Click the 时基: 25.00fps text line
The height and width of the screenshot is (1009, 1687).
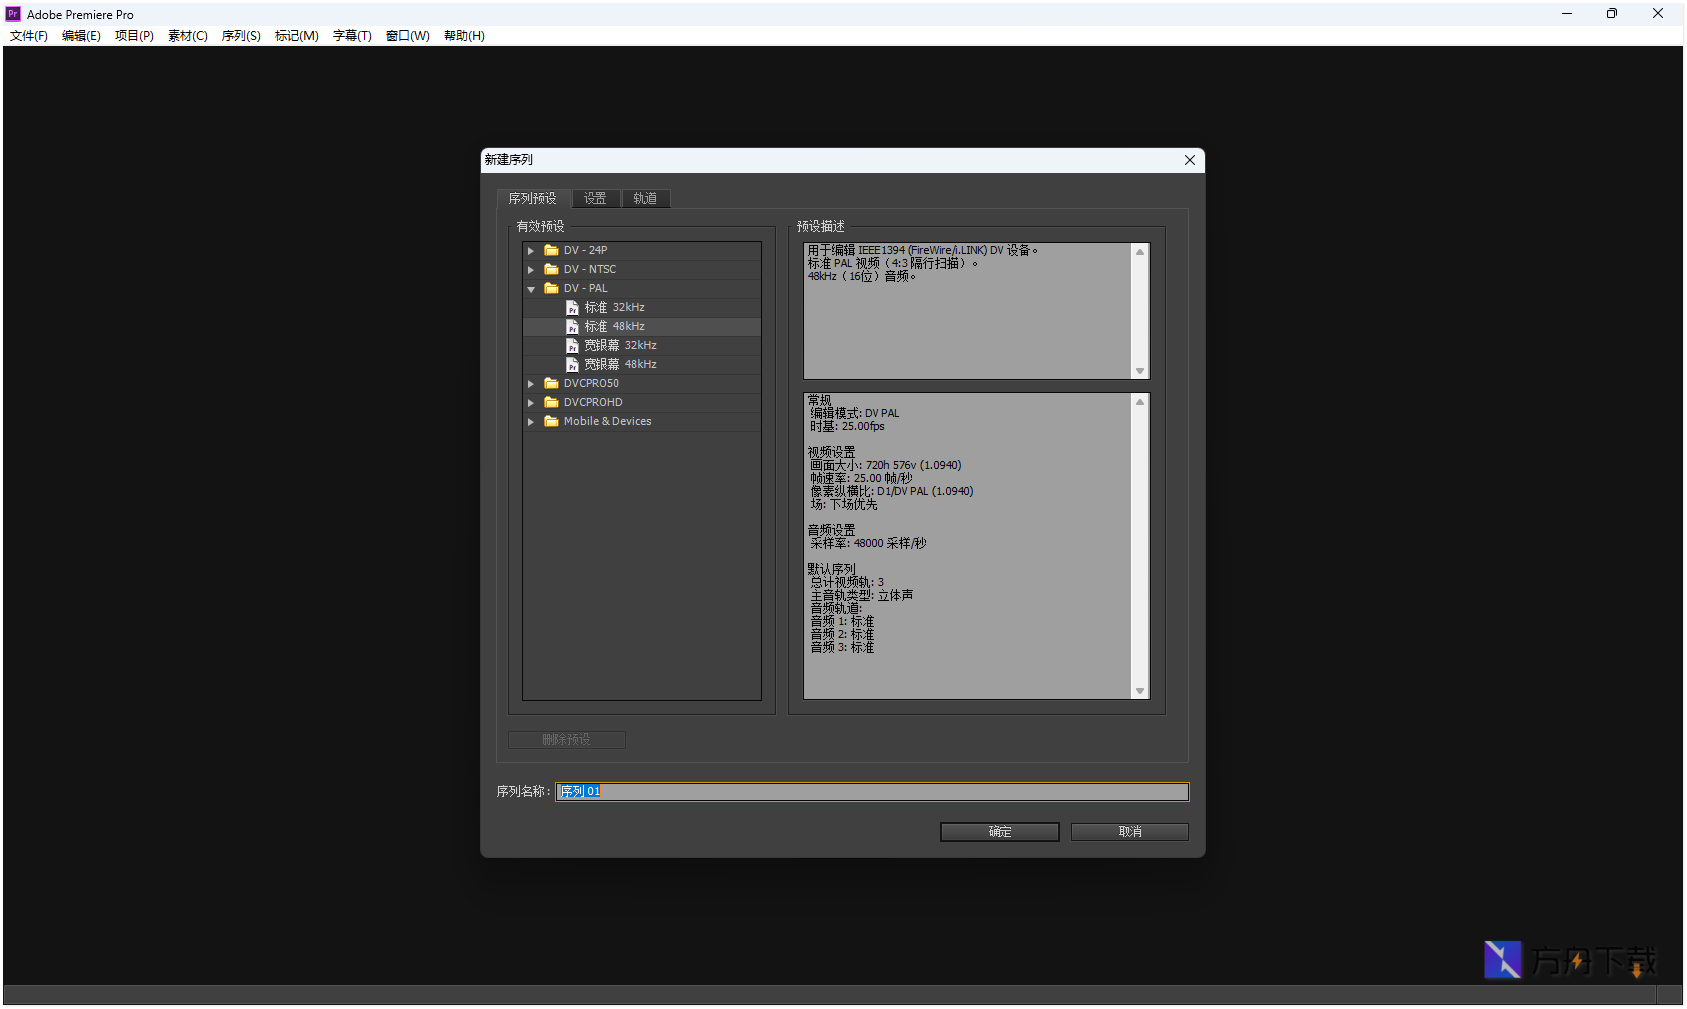848,427
